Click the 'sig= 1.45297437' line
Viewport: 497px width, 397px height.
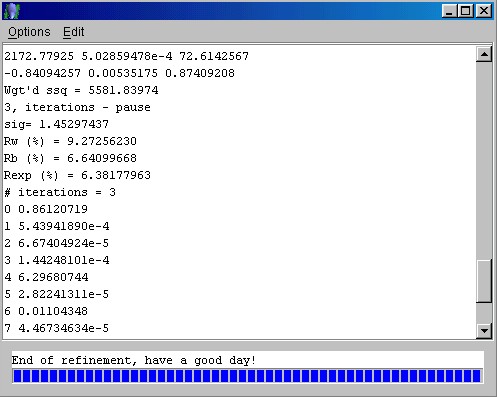pyautogui.click(x=56, y=124)
